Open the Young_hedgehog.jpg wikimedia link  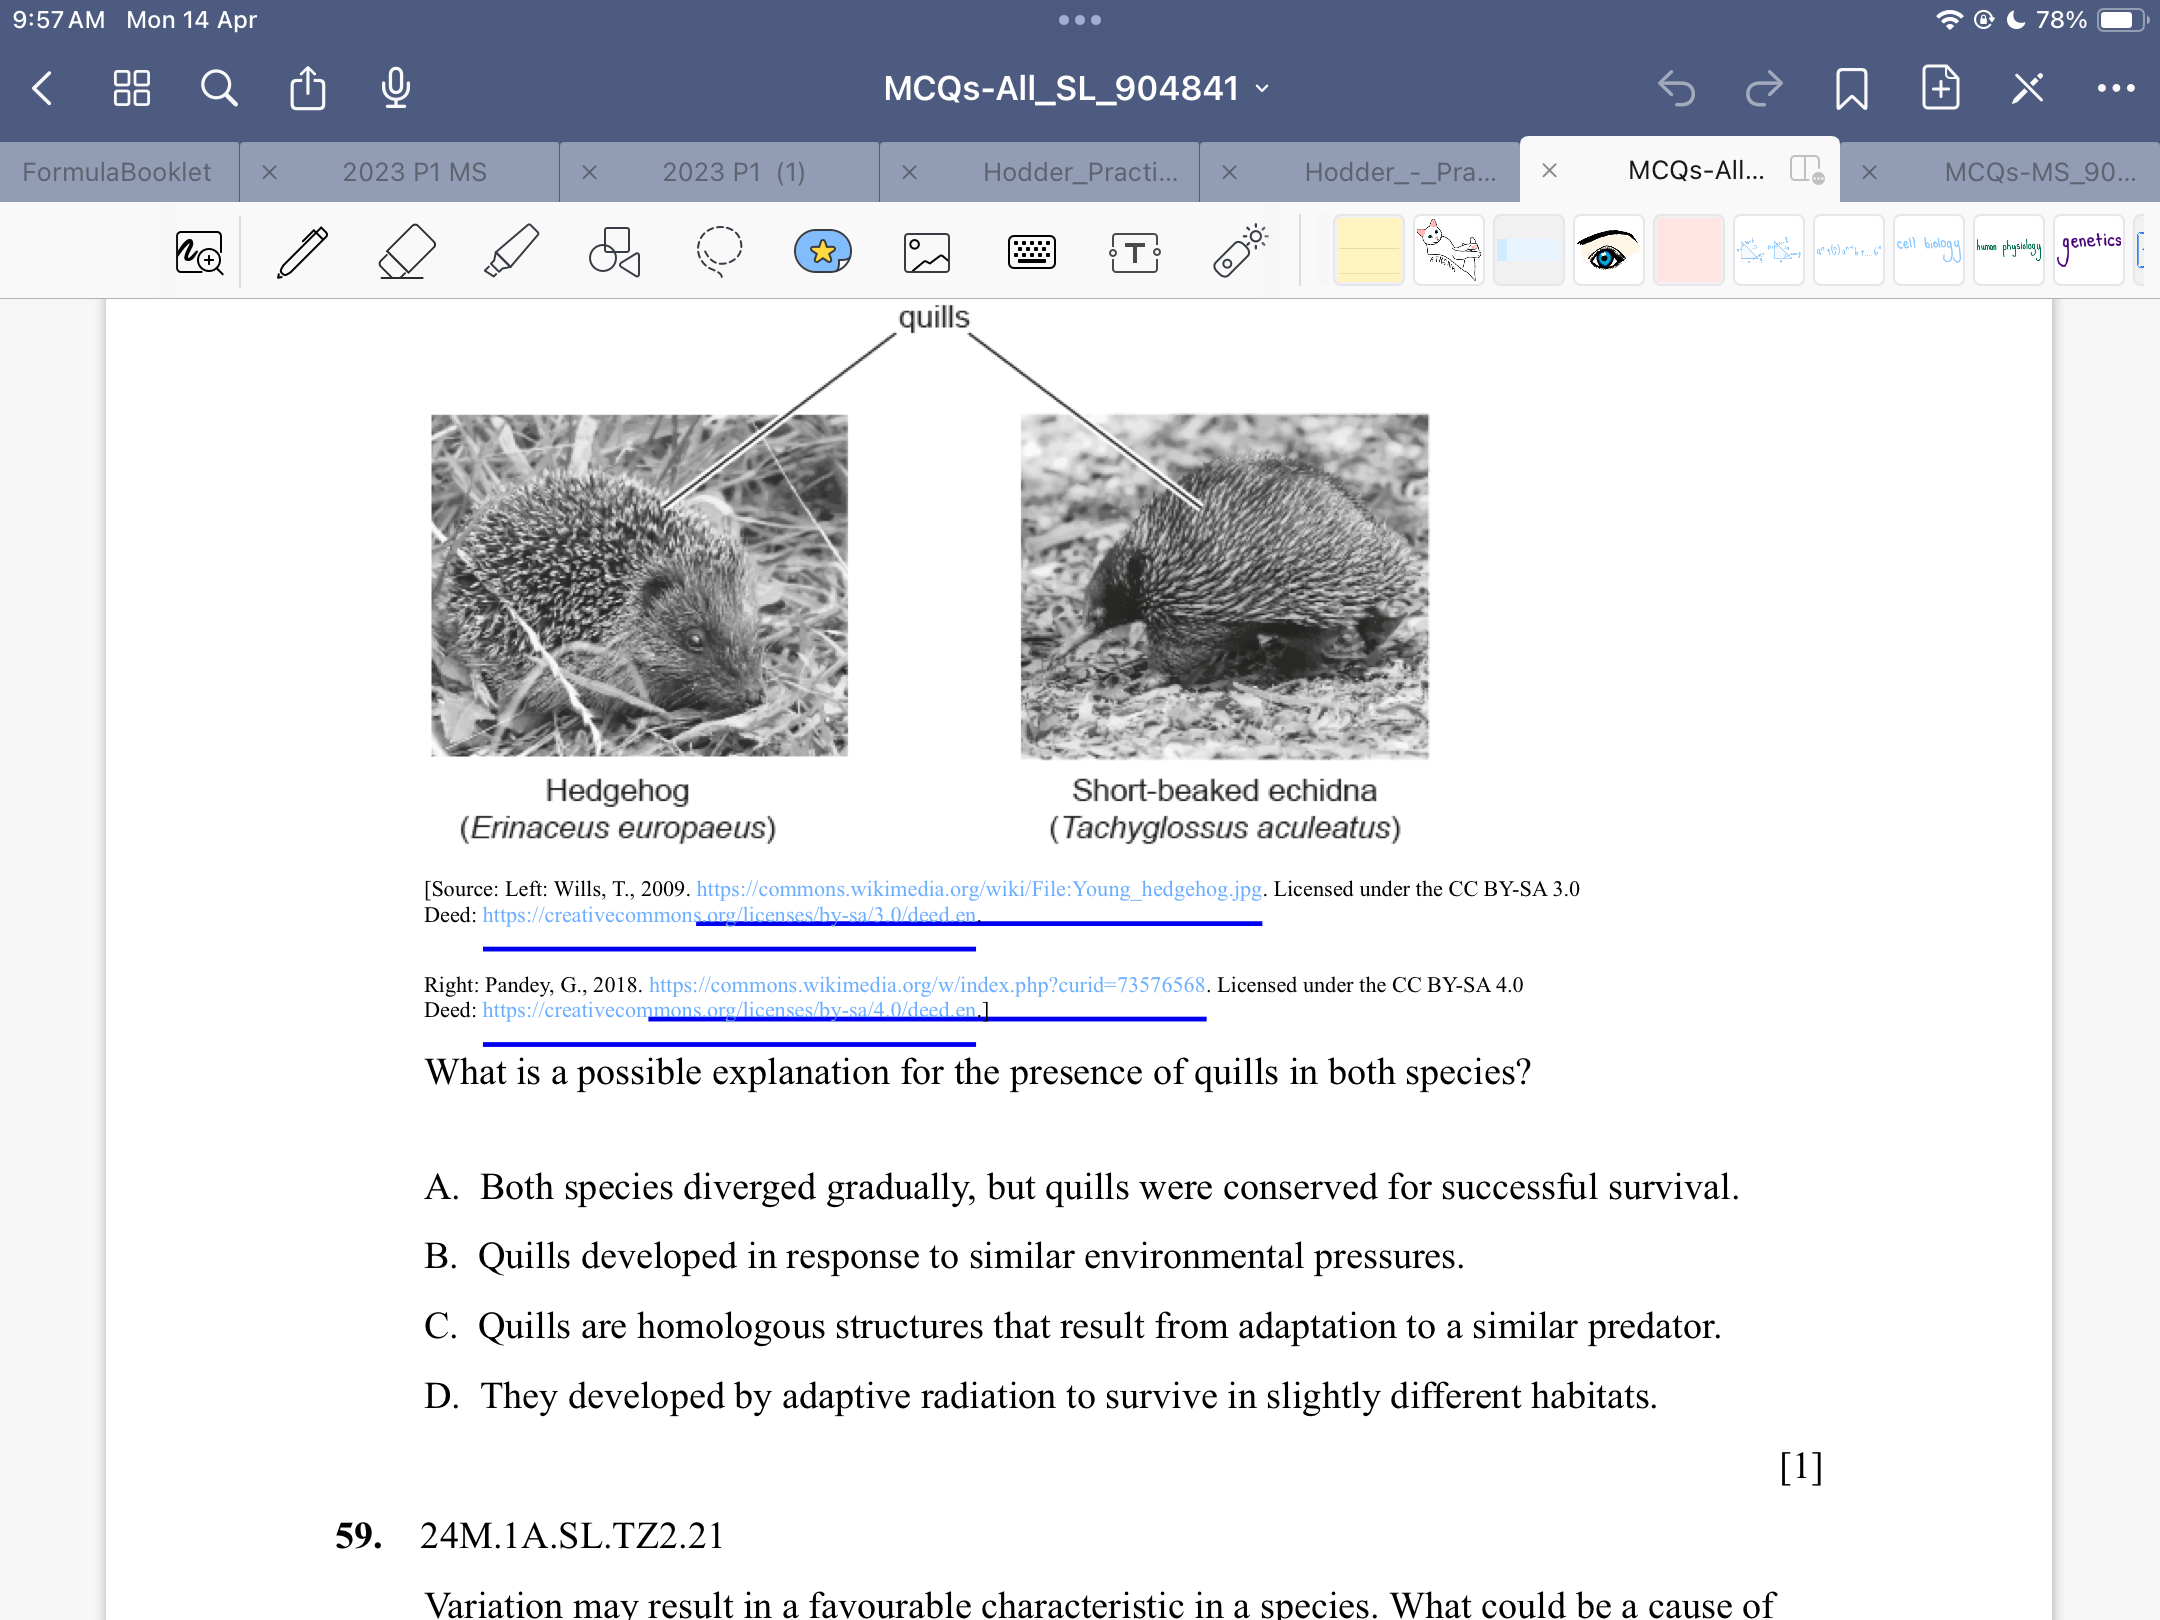tap(979, 889)
